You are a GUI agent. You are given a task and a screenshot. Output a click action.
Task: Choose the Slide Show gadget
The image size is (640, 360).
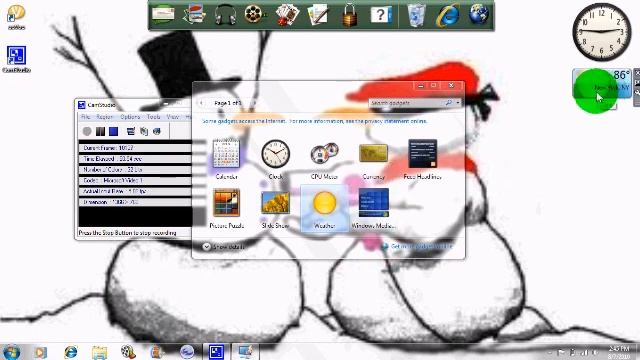point(276,208)
